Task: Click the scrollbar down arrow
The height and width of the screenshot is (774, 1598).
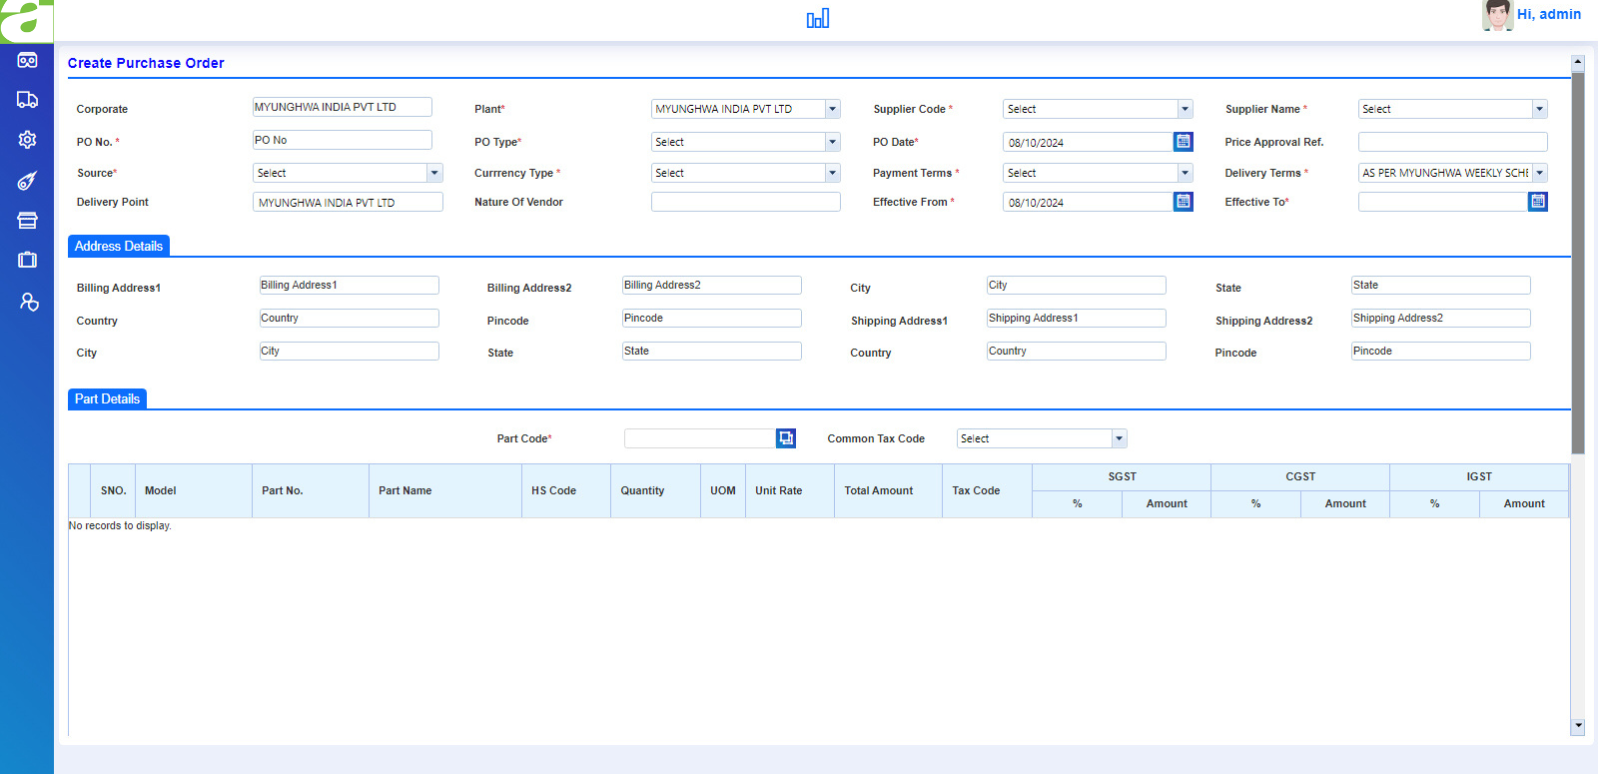Action: click(1578, 726)
